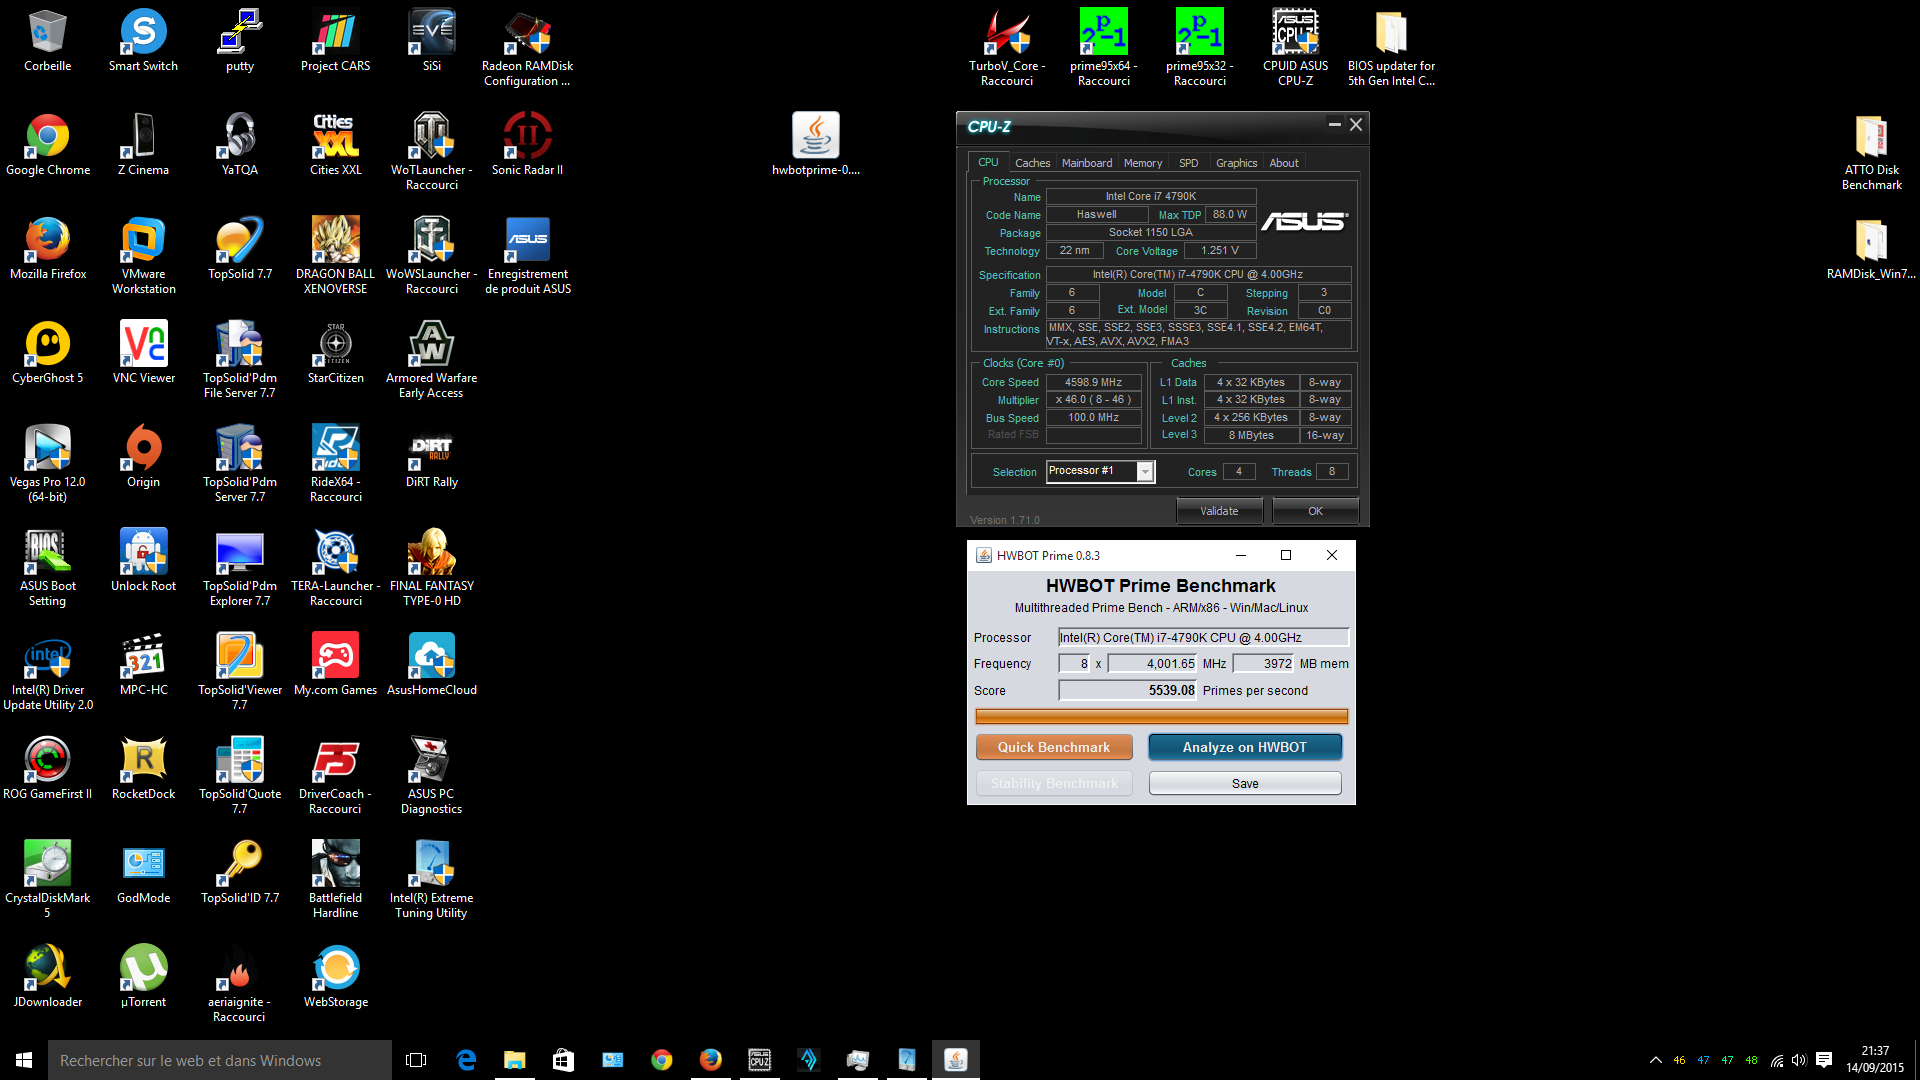Click the Score value field 5539.08
Viewport: 1920px width, 1080px height.
pyautogui.click(x=1128, y=690)
